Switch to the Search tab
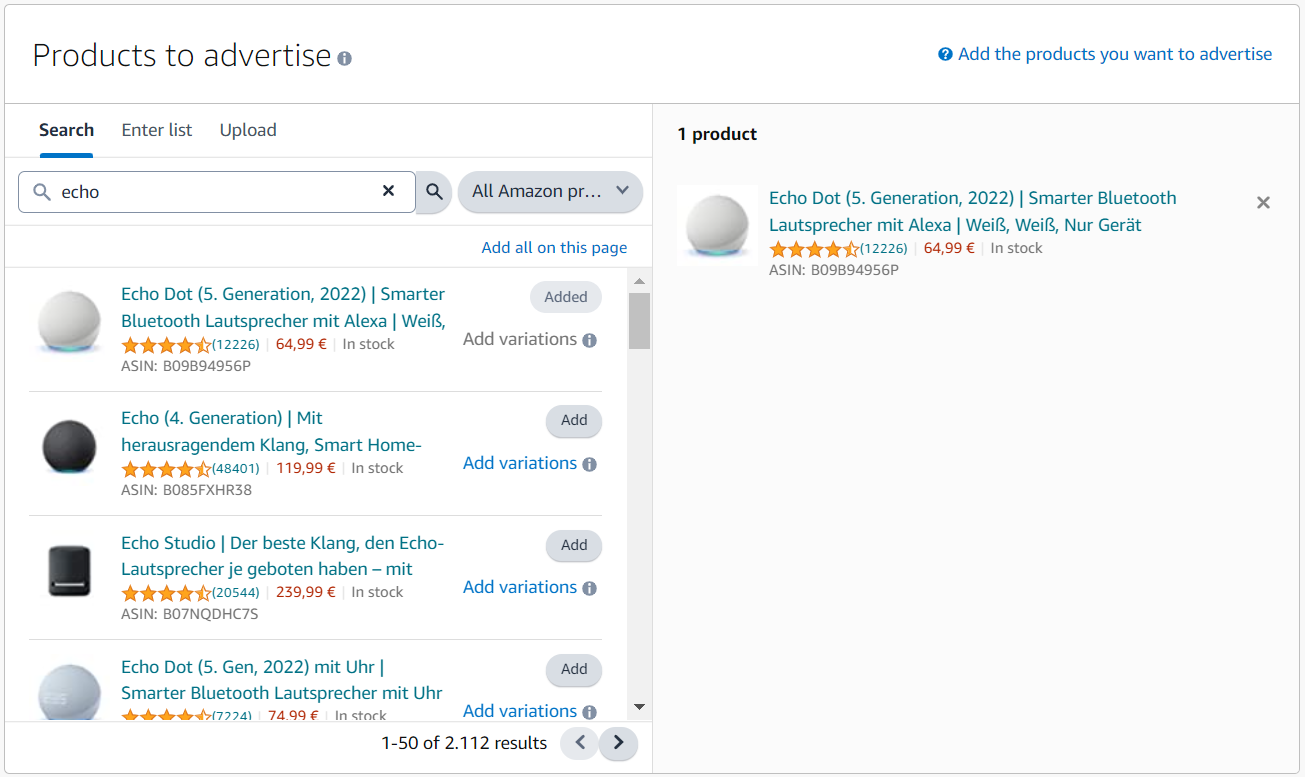The height and width of the screenshot is (777, 1305). coord(66,130)
